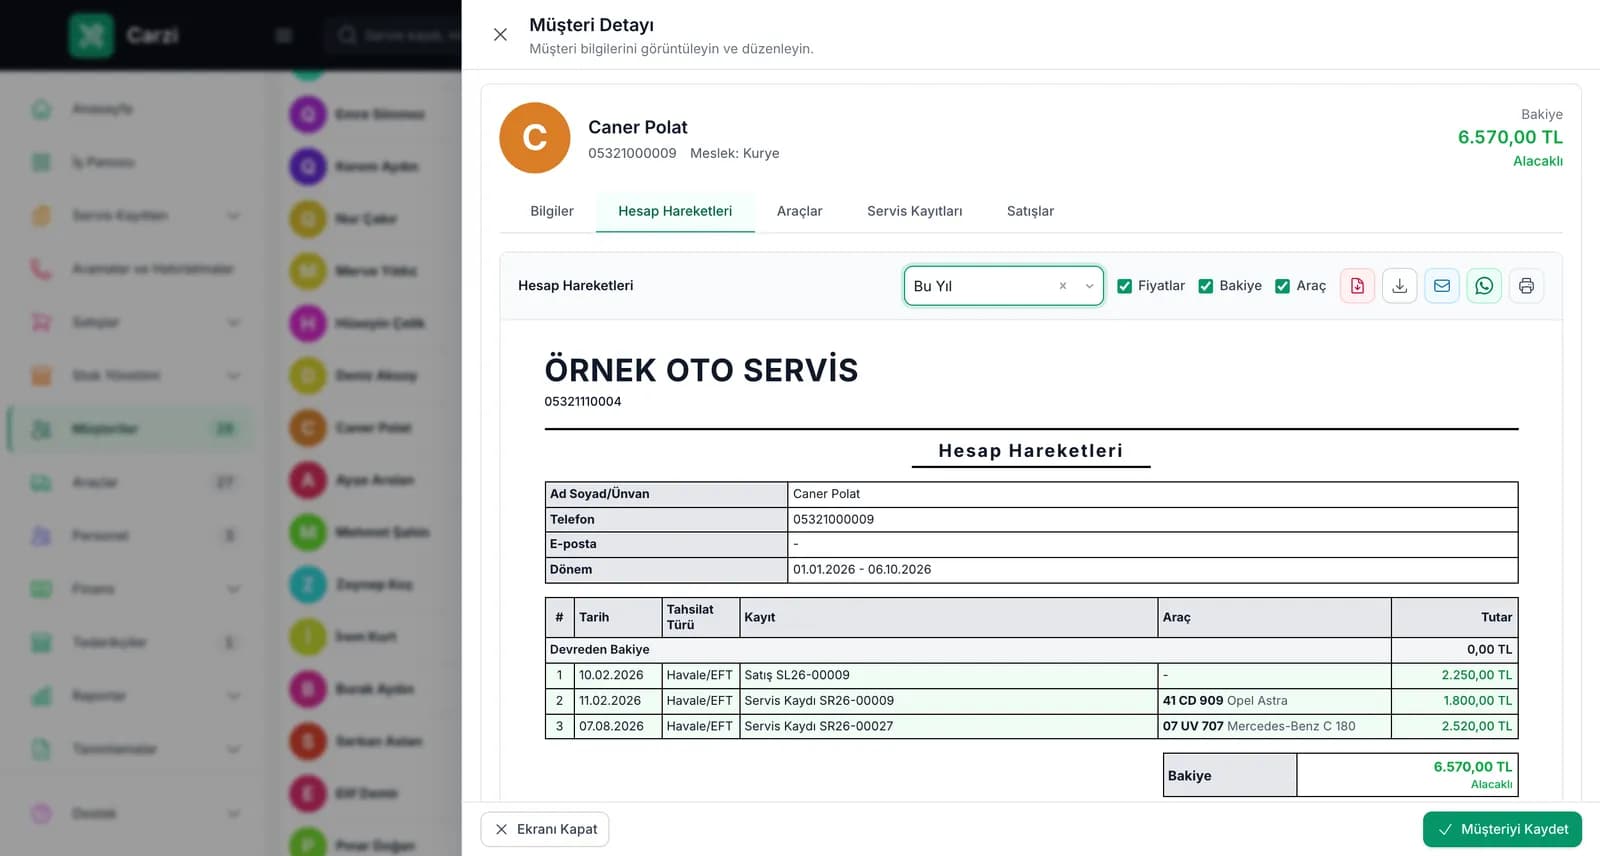Screen dimensions: 1600x856
Task: Disable the Araç checkbox
Action: 1282,286
